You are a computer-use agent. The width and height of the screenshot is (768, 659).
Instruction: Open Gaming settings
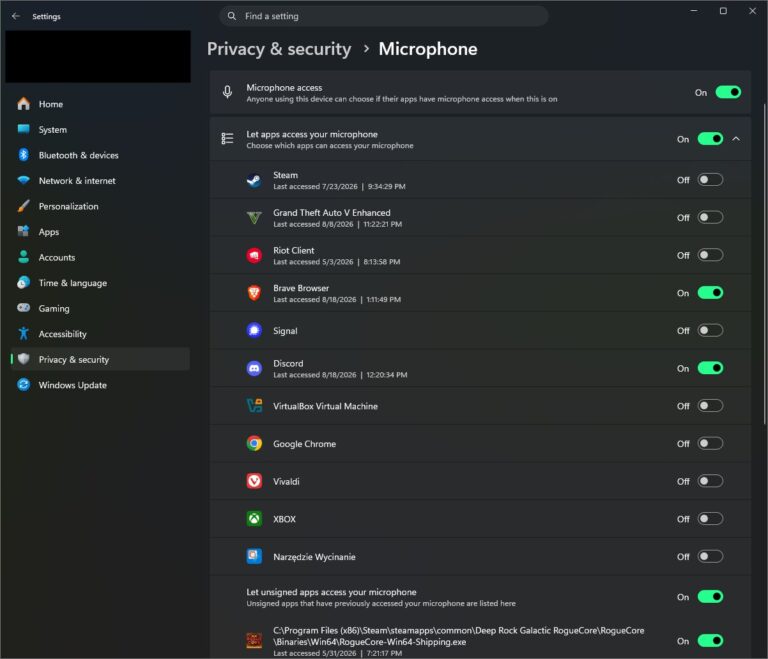[100, 308]
